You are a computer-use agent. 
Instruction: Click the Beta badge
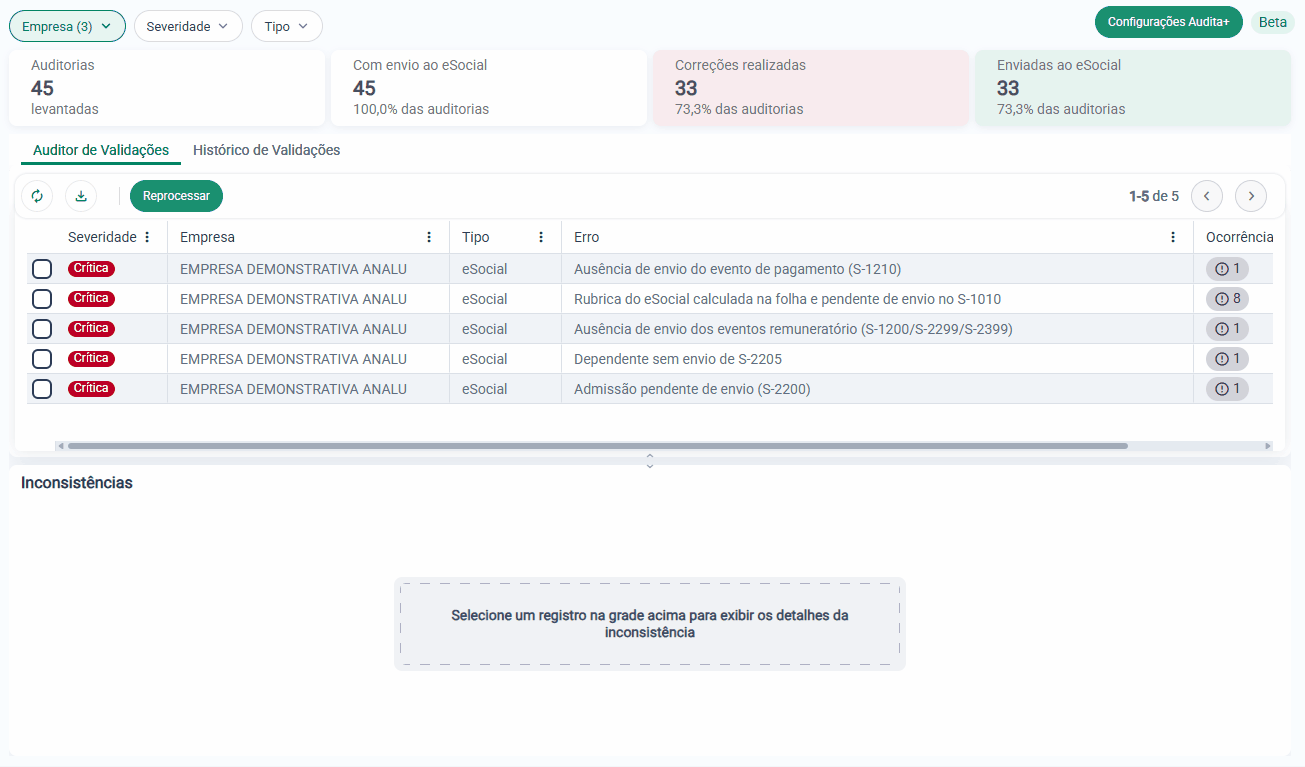1273,22
